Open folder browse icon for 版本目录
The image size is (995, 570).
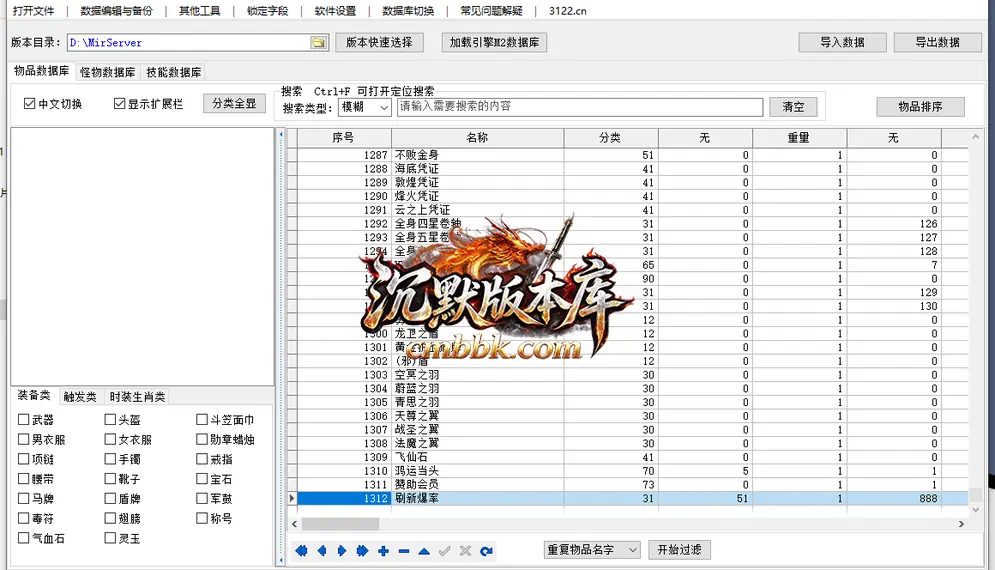[319, 43]
